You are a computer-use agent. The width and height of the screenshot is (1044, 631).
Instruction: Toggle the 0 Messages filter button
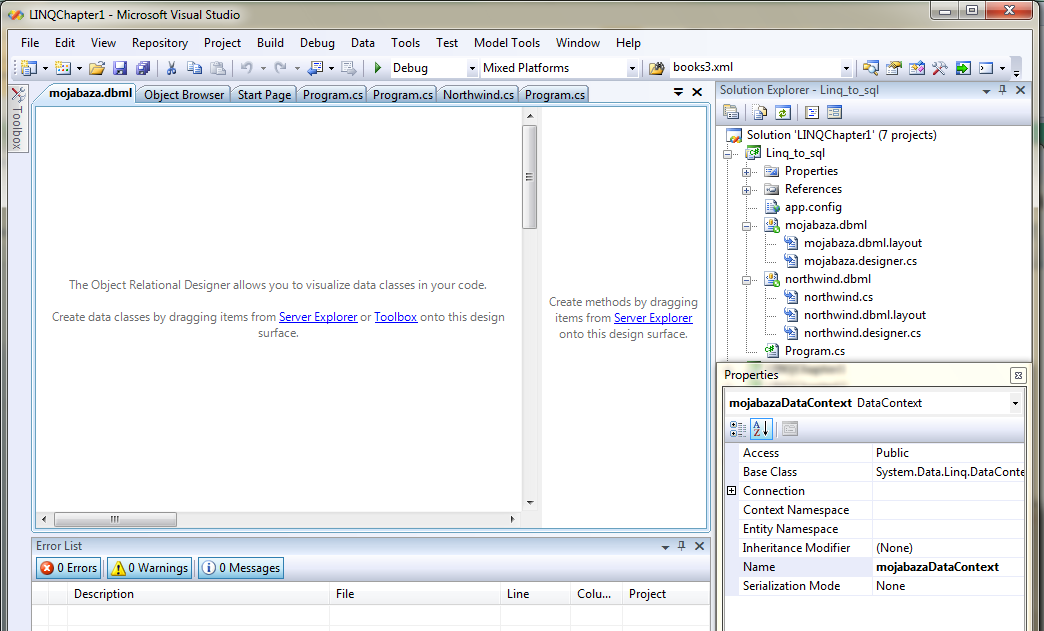click(x=241, y=568)
